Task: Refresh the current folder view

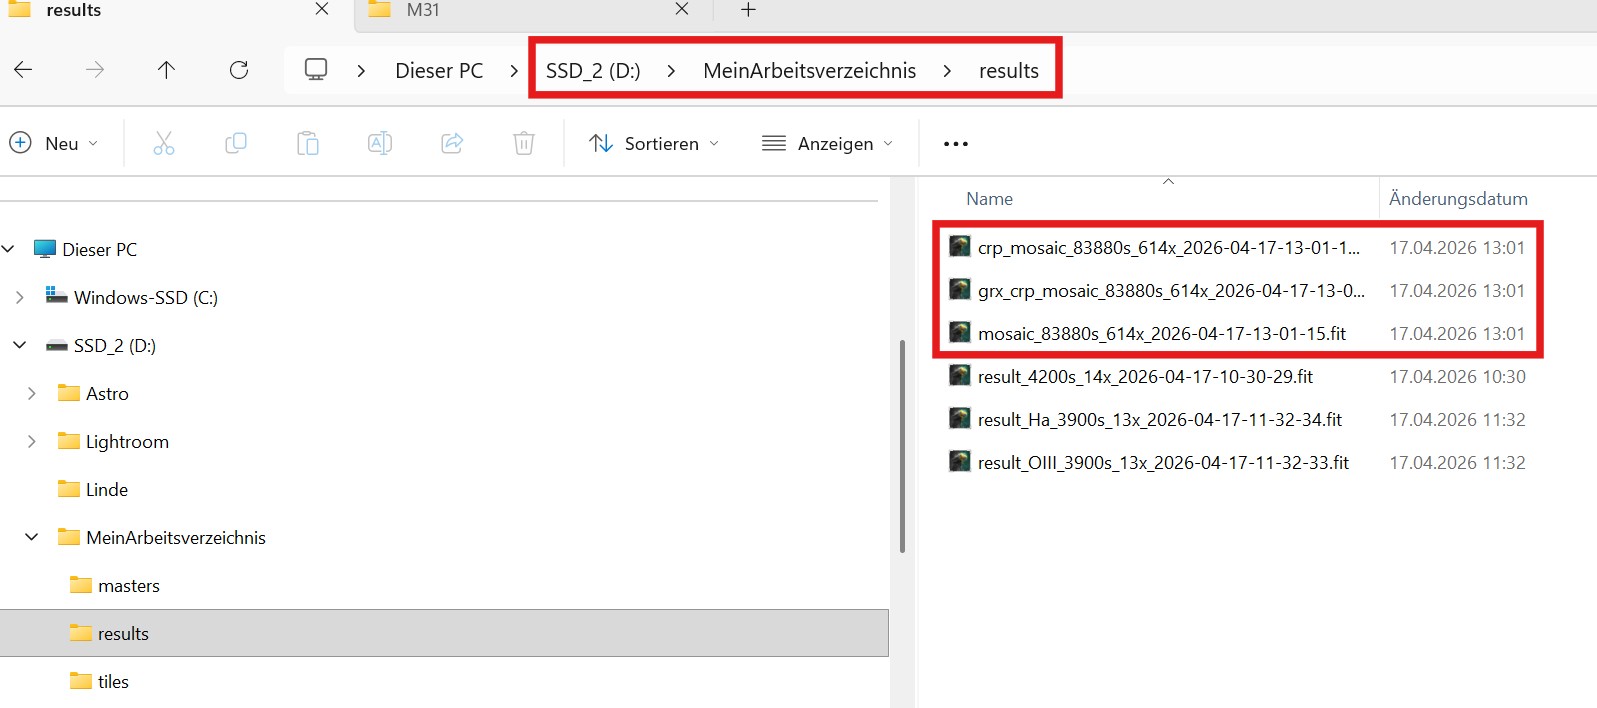Action: tap(239, 70)
